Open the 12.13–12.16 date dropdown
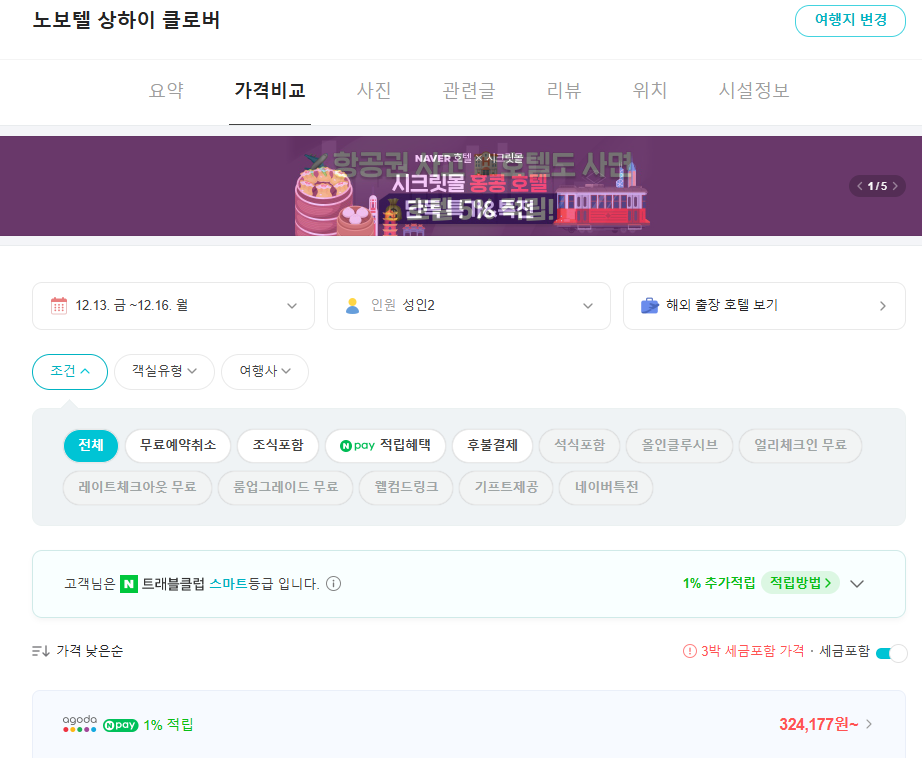 click(173, 306)
